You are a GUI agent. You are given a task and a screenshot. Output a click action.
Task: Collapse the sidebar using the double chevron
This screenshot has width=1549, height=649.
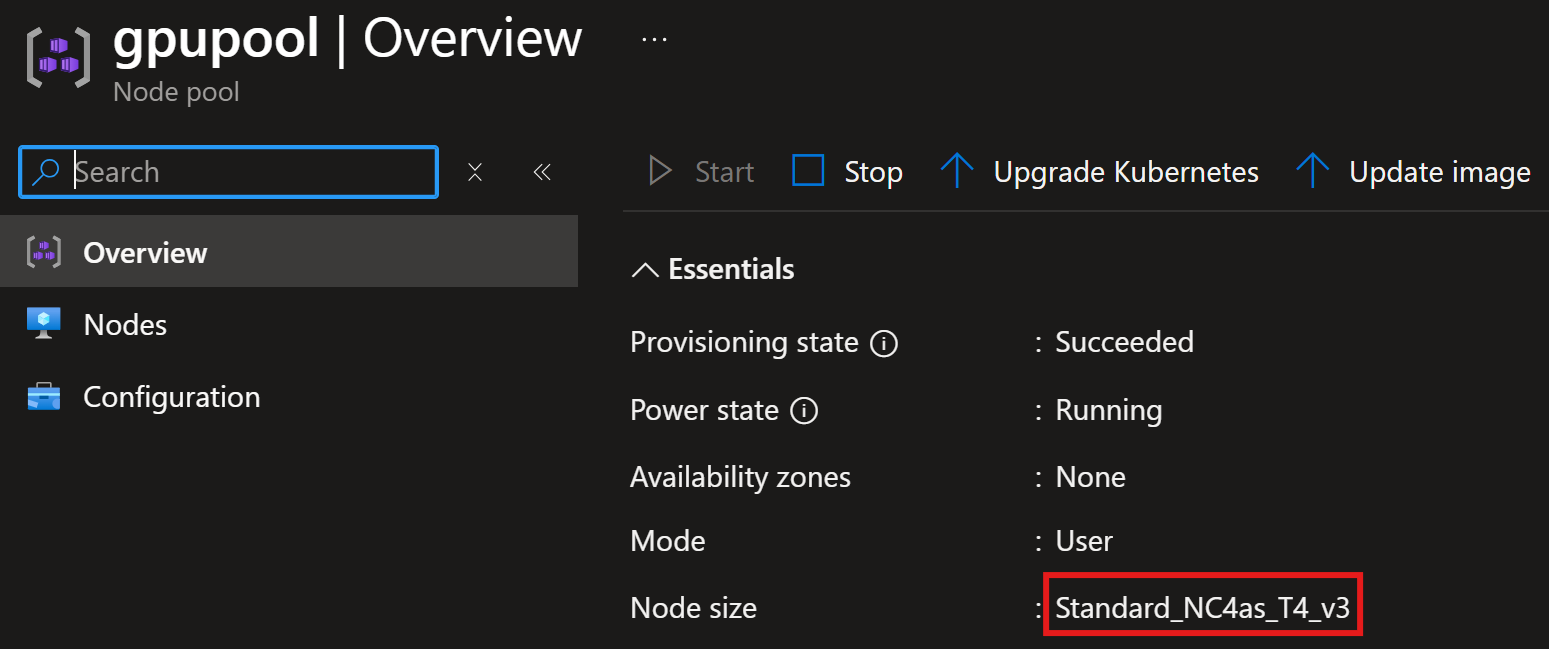(x=541, y=171)
